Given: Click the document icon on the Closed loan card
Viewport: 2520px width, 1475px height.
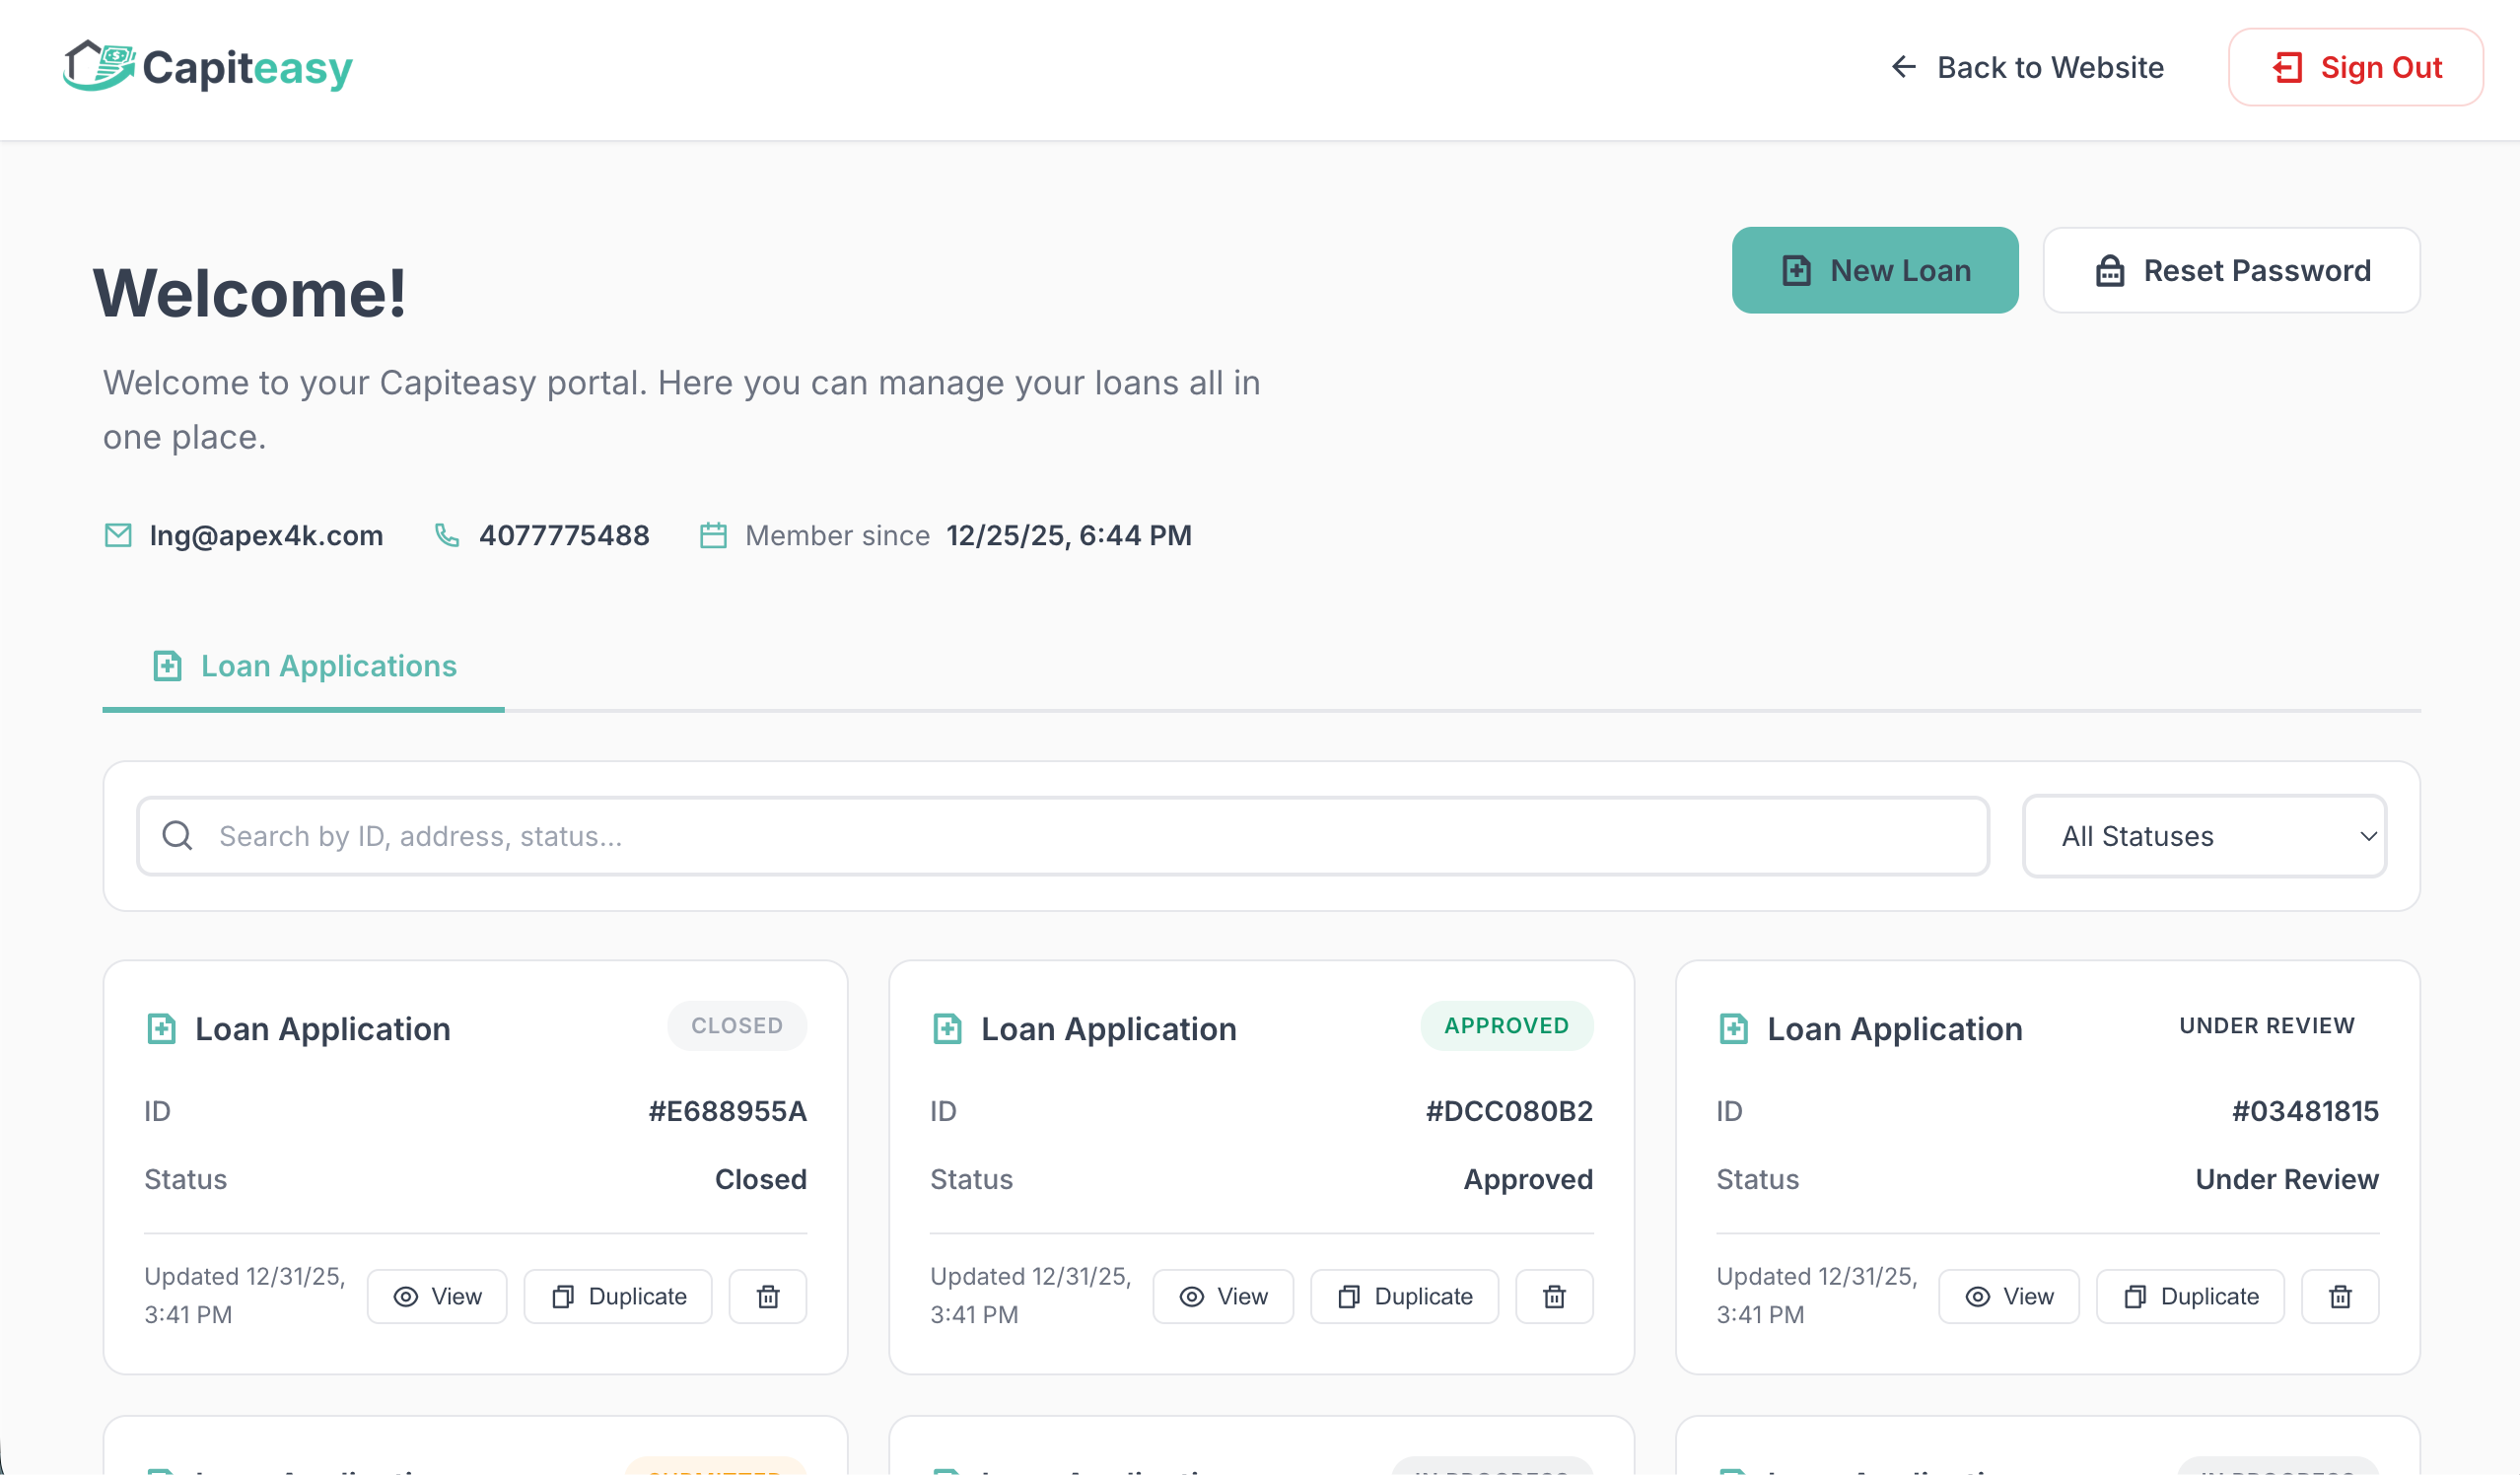Looking at the screenshot, I should coord(161,1028).
